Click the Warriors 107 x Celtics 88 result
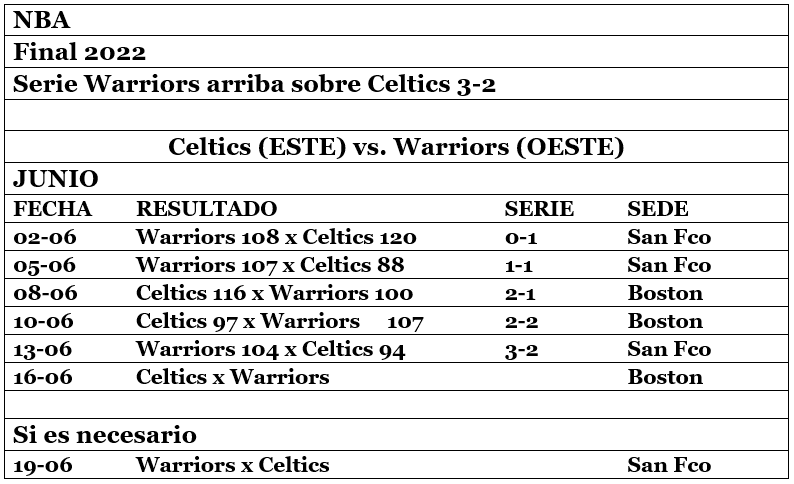 (x=270, y=265)
